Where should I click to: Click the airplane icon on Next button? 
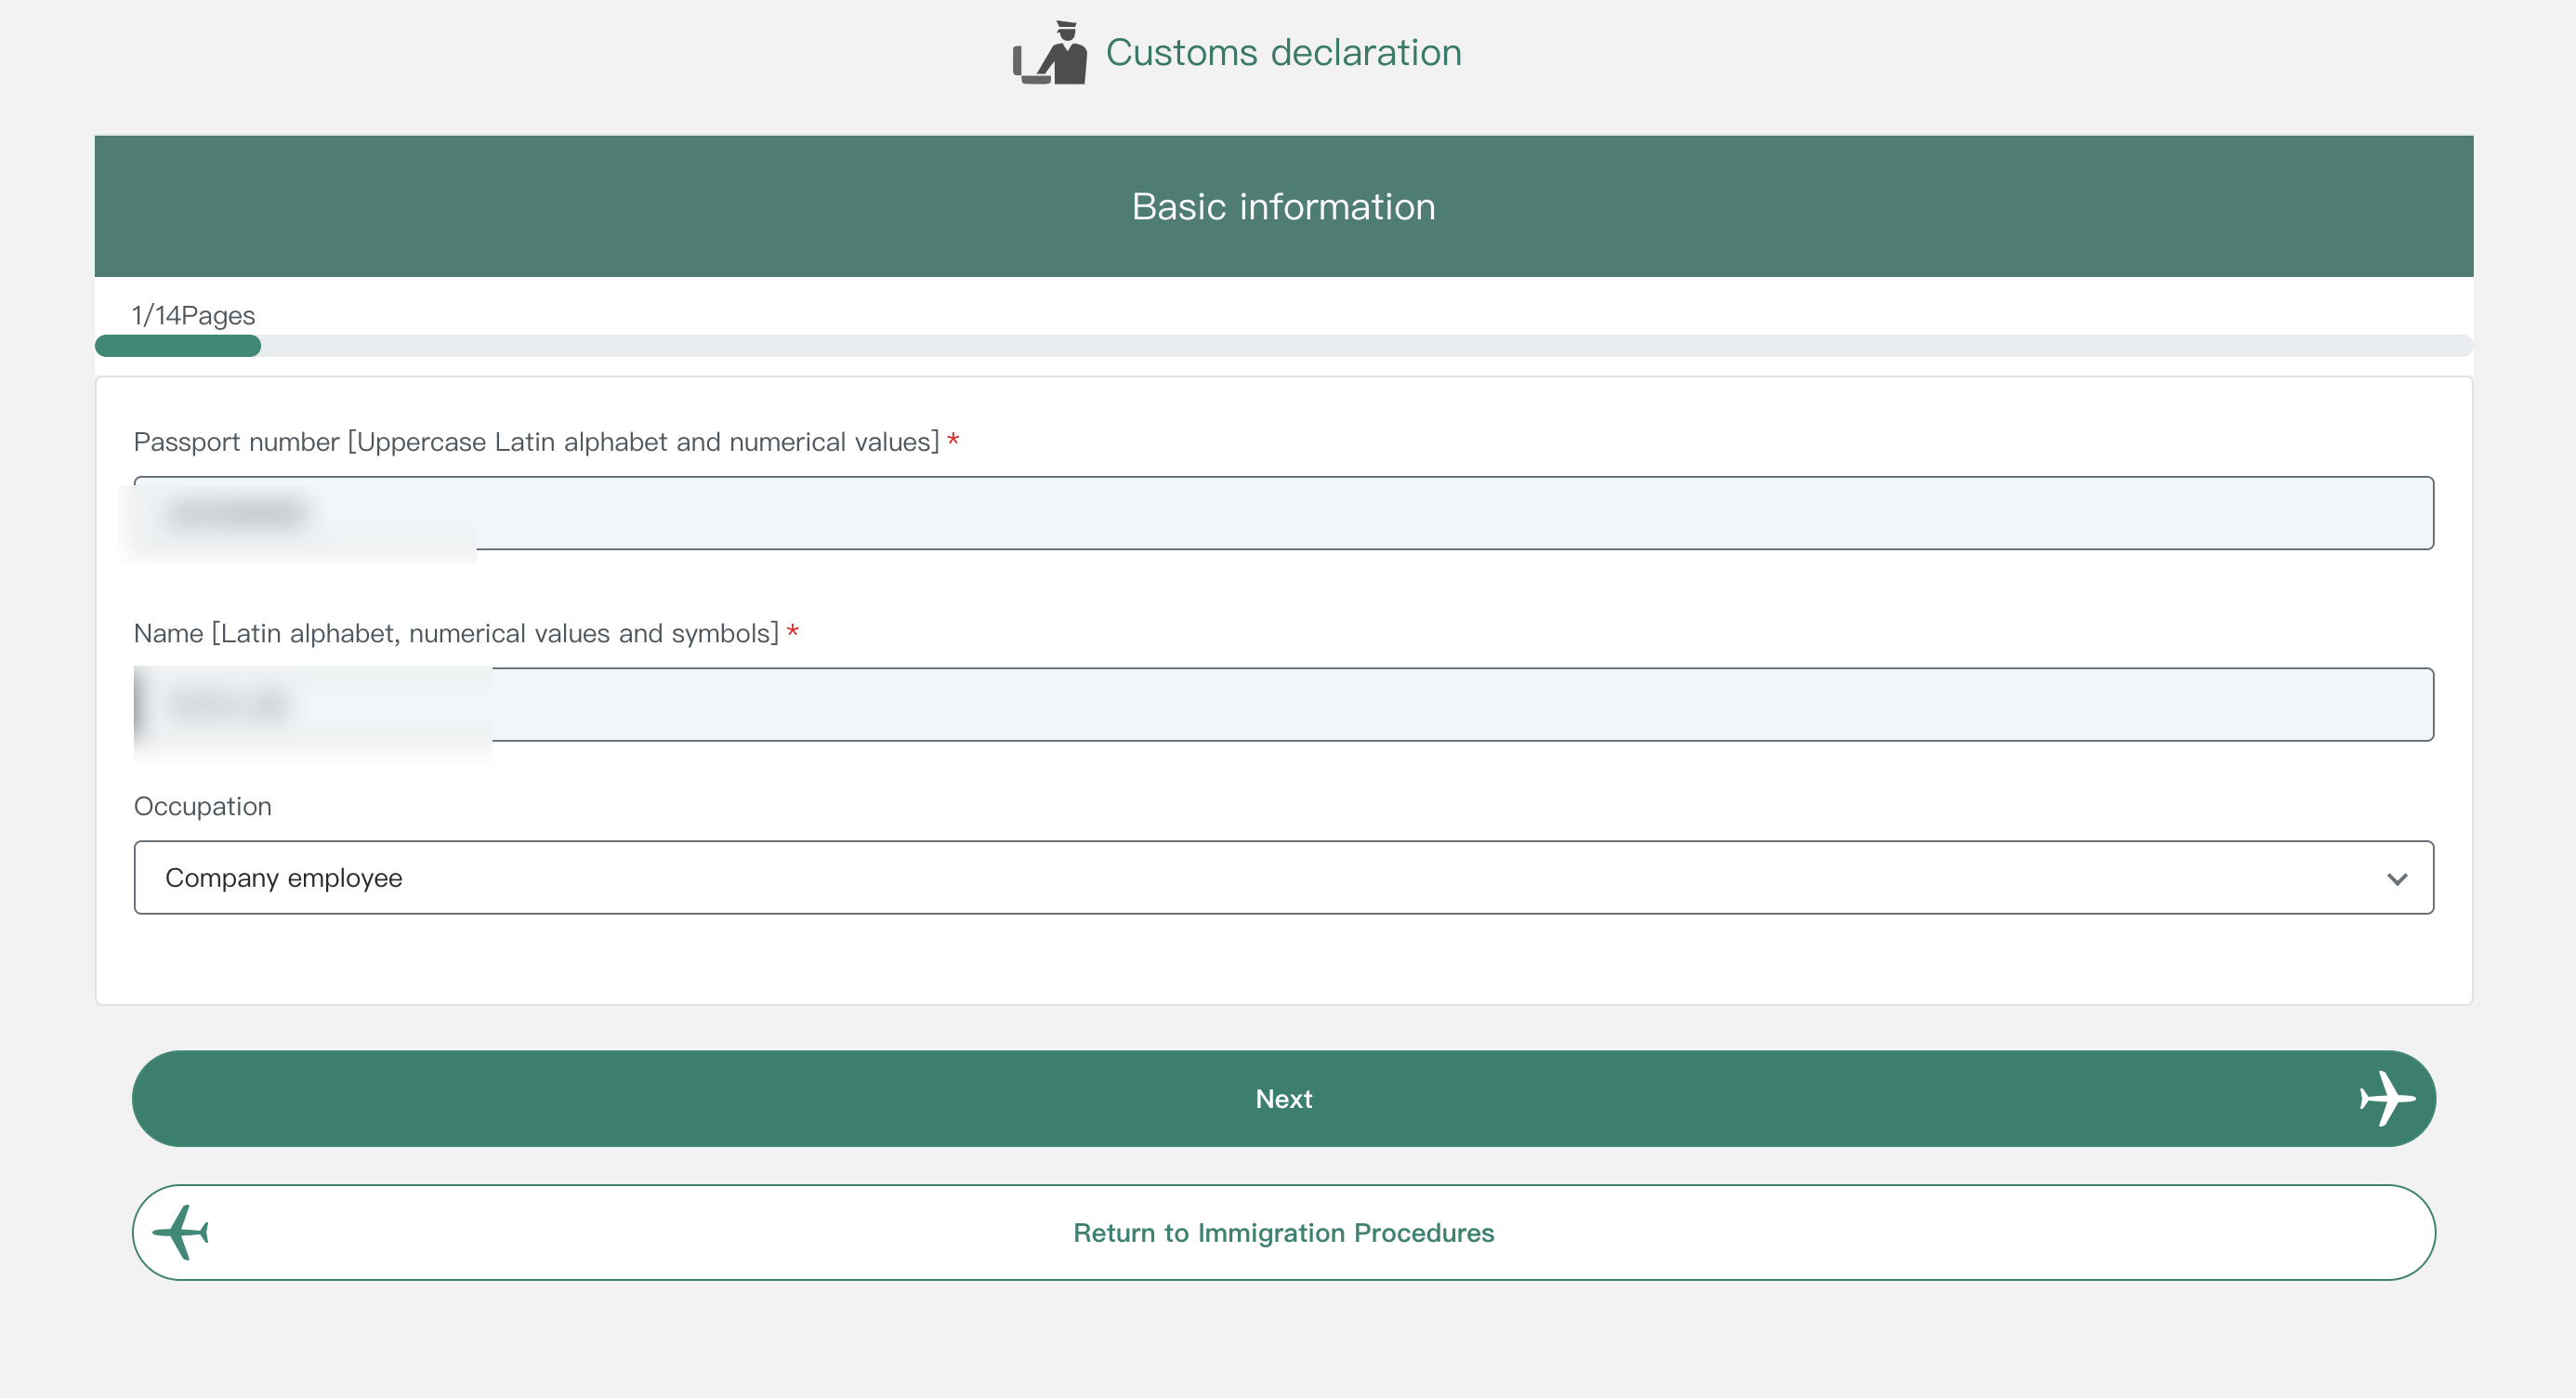tap(2386, 1098)
